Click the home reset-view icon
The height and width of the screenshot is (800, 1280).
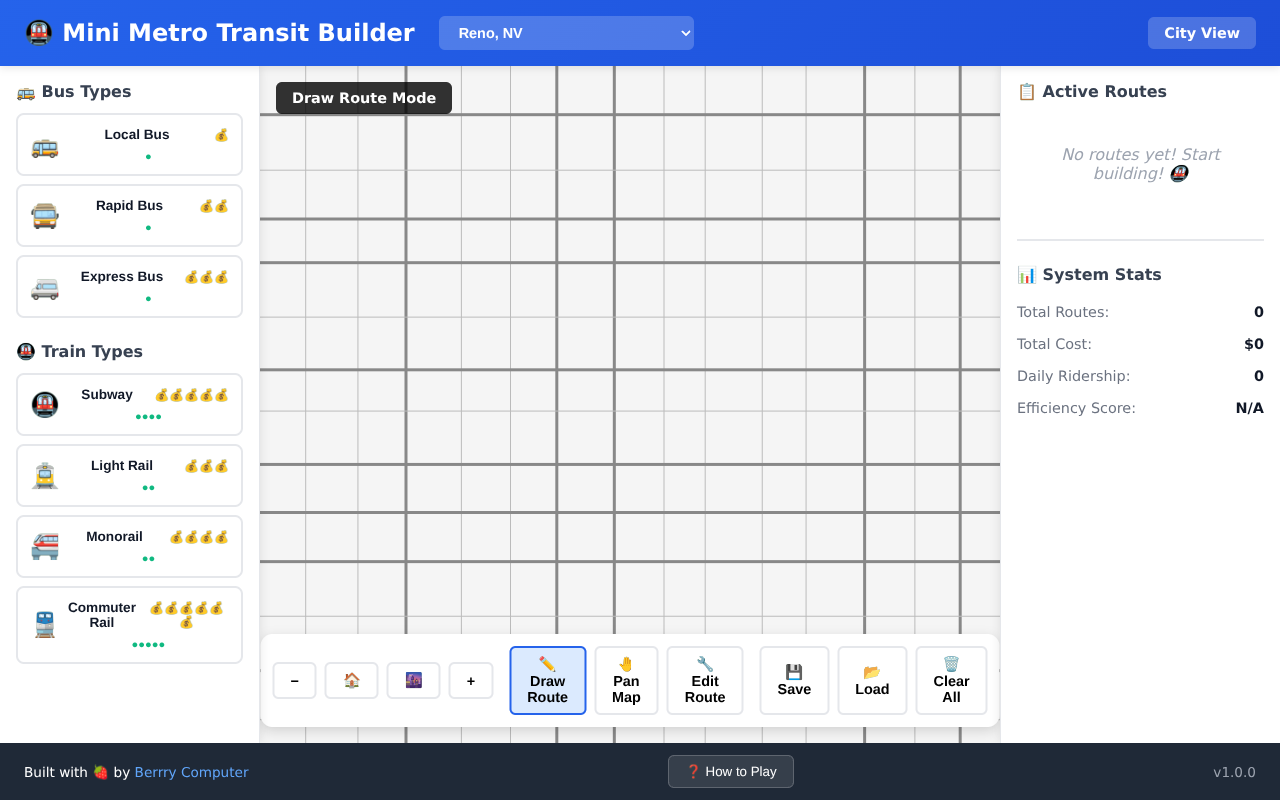351,680
